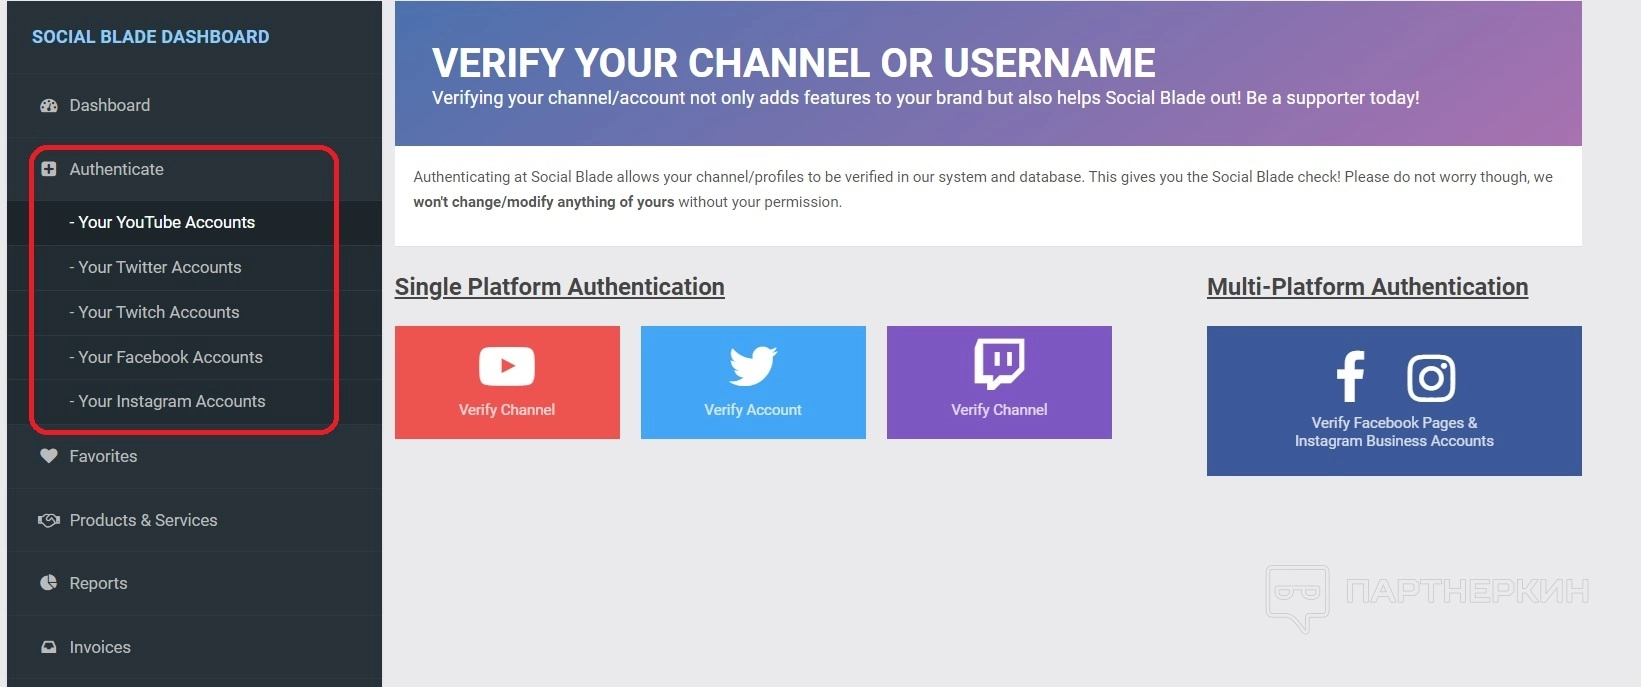Image resolution: width=1641 pixels, height=687 pixels.
Task: Open the Reports sidebar item
Action: click(194, 583)
